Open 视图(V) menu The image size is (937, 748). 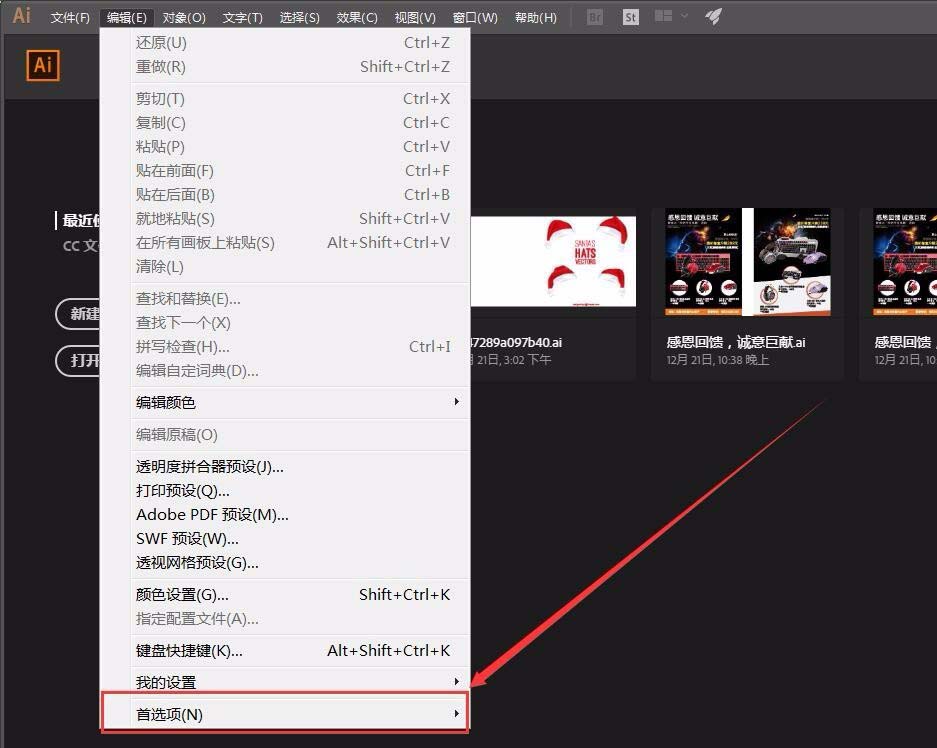click(x=415, y=17)
